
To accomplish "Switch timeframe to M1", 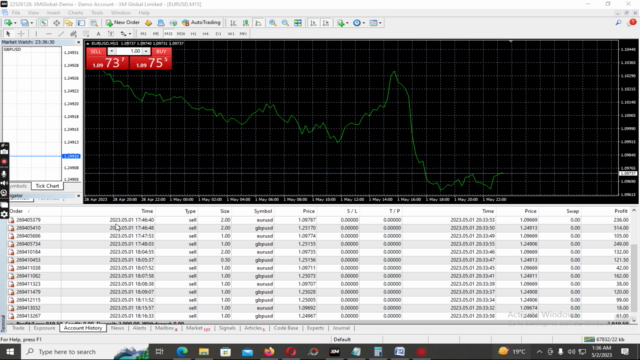I will 143,33.
